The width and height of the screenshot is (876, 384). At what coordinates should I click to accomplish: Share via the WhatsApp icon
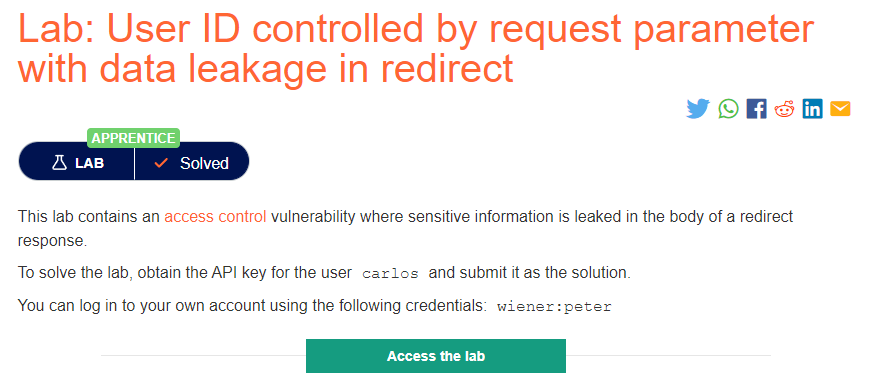click(x=728, y=108)
